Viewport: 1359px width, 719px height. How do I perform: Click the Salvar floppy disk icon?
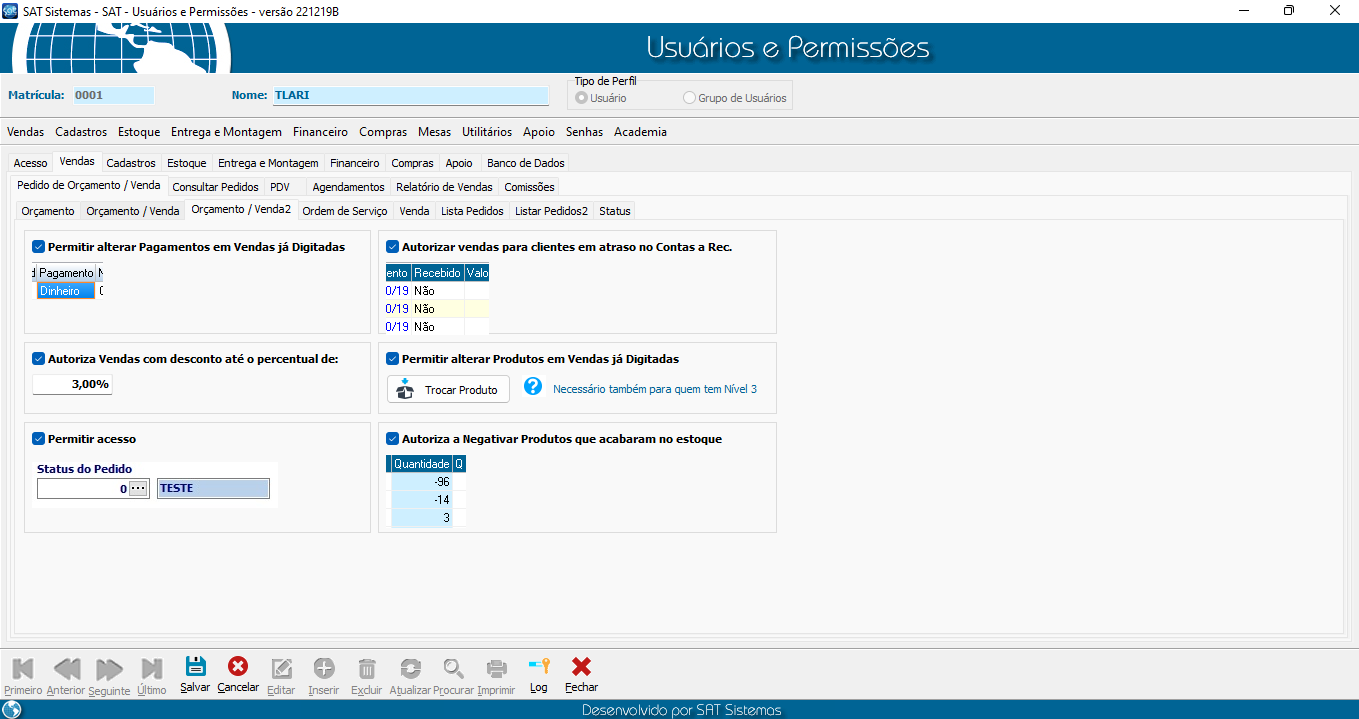(x=195, y=668)
